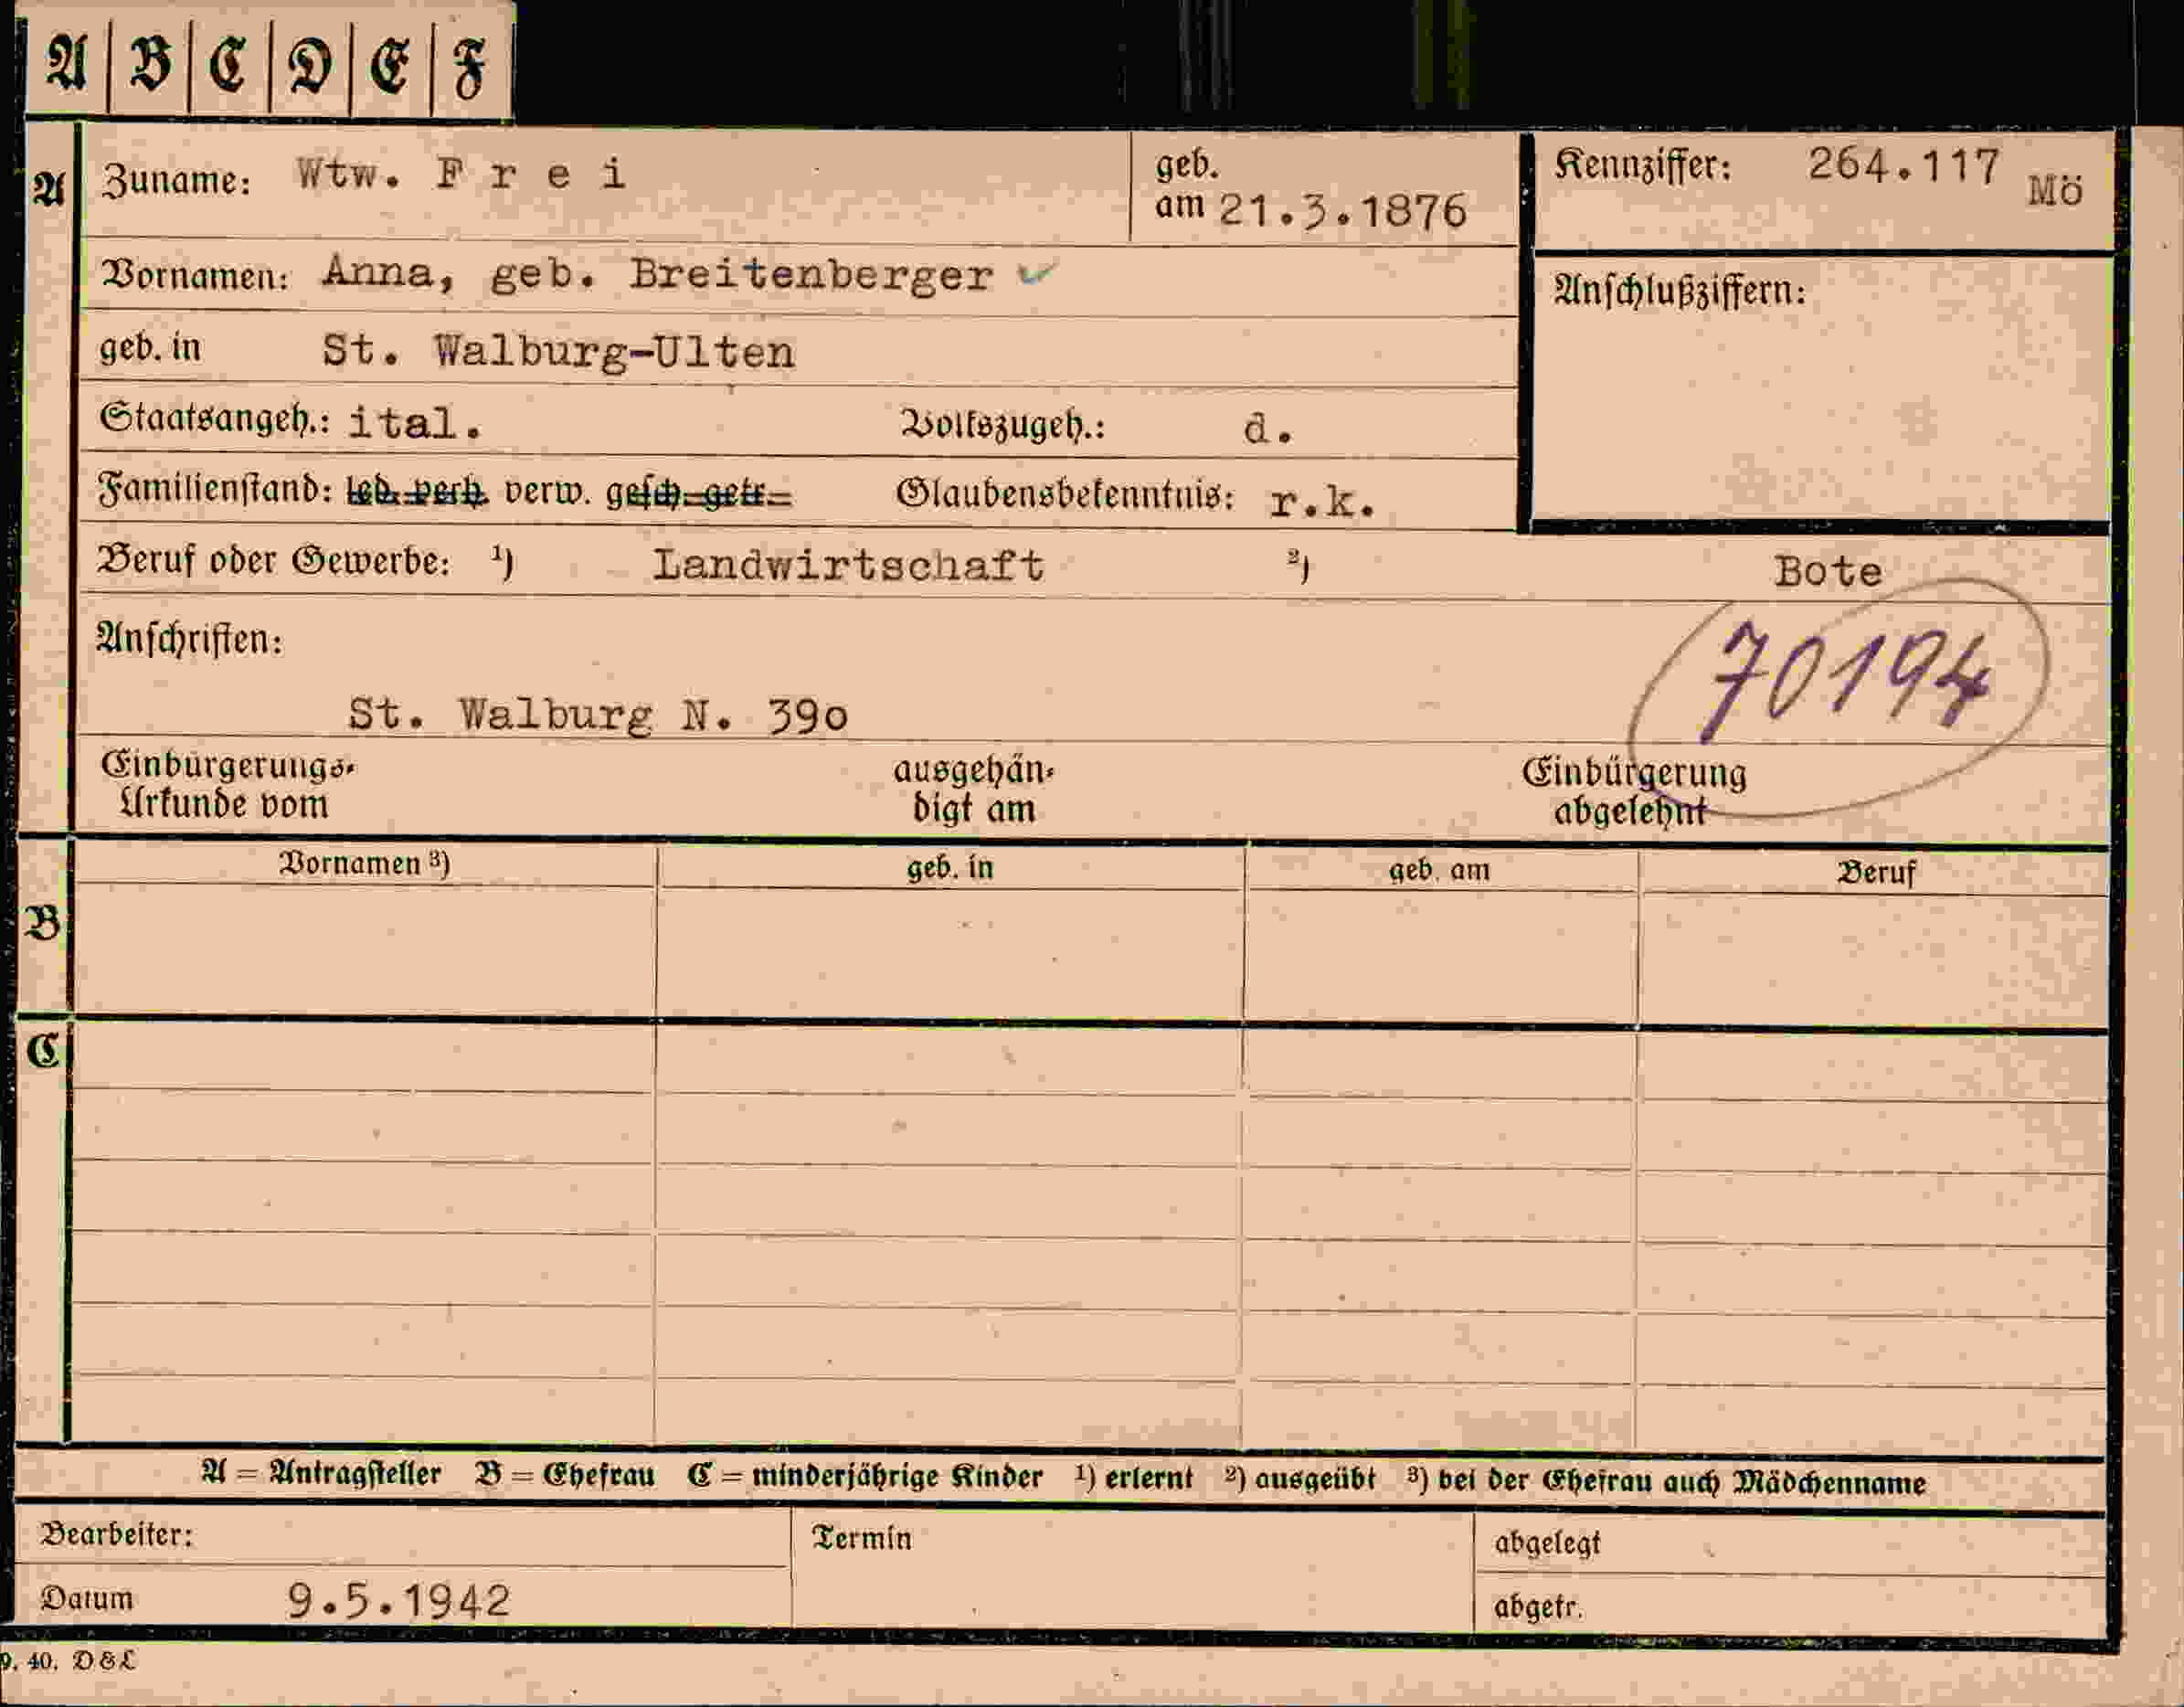2184x1707 pixels.
Task: Click the 'Anschlußziffern:' label
Action: [x=1680, y=291]
